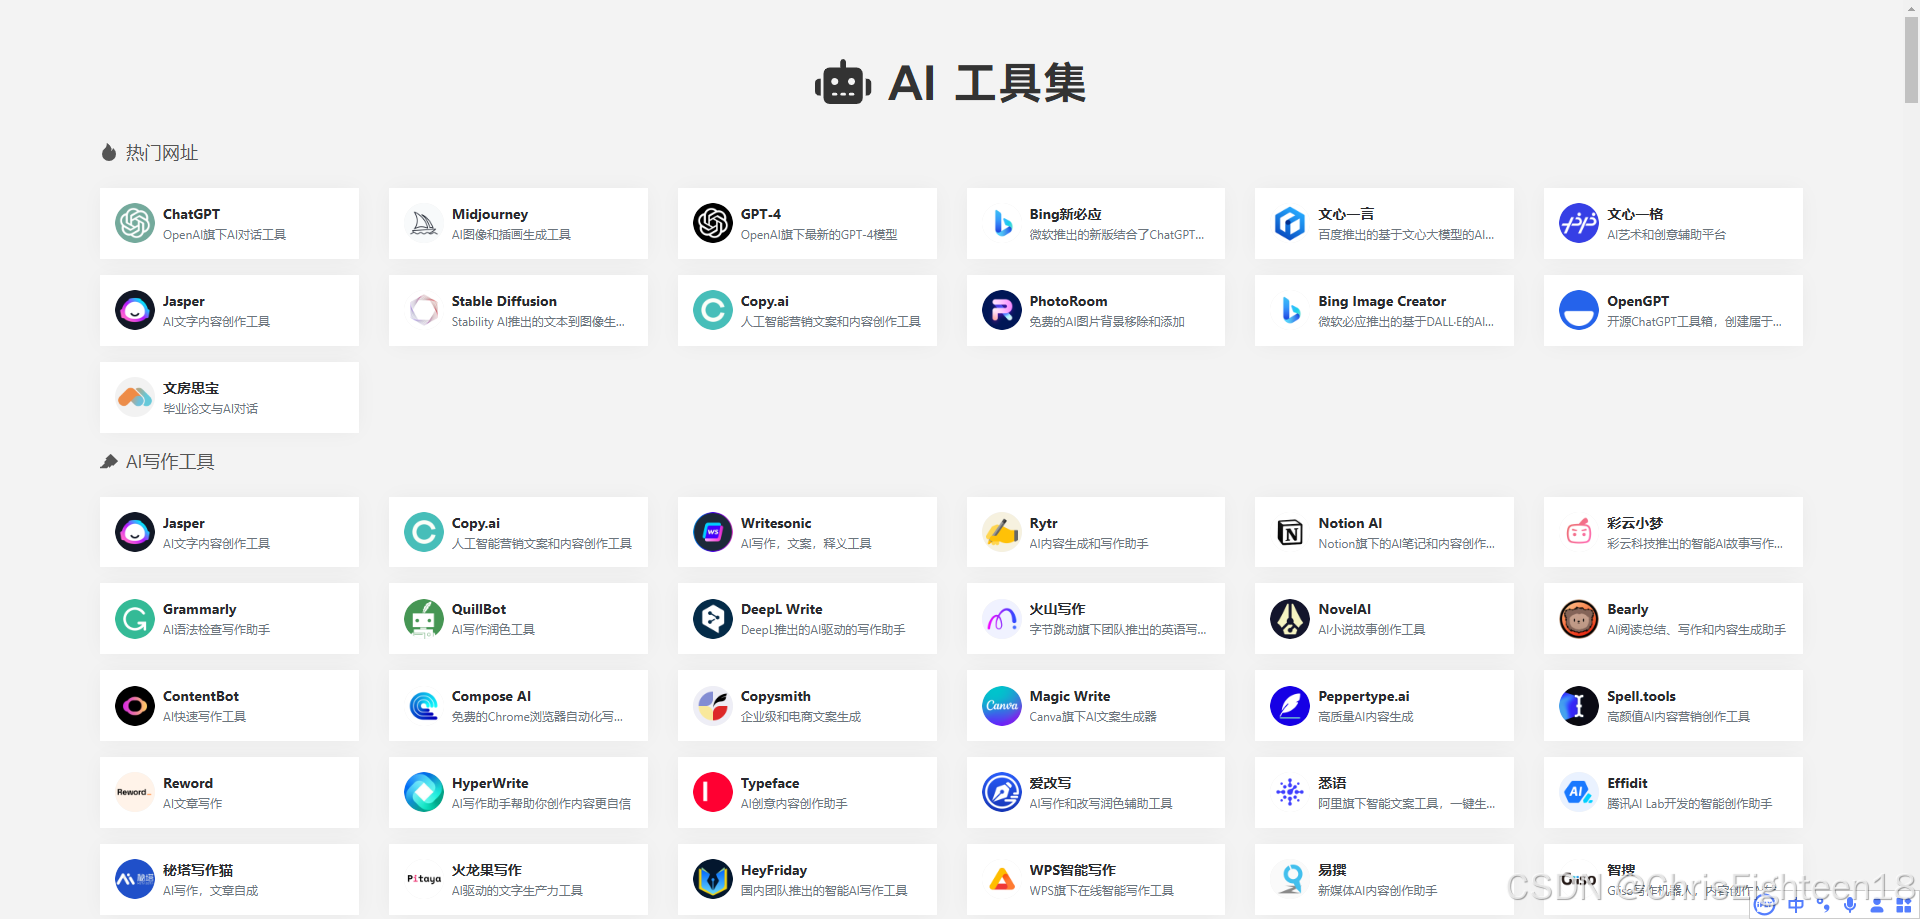Click the Bing Image Creator icon
Viewport: 1920px width, 919px height.
[1290, 310]
